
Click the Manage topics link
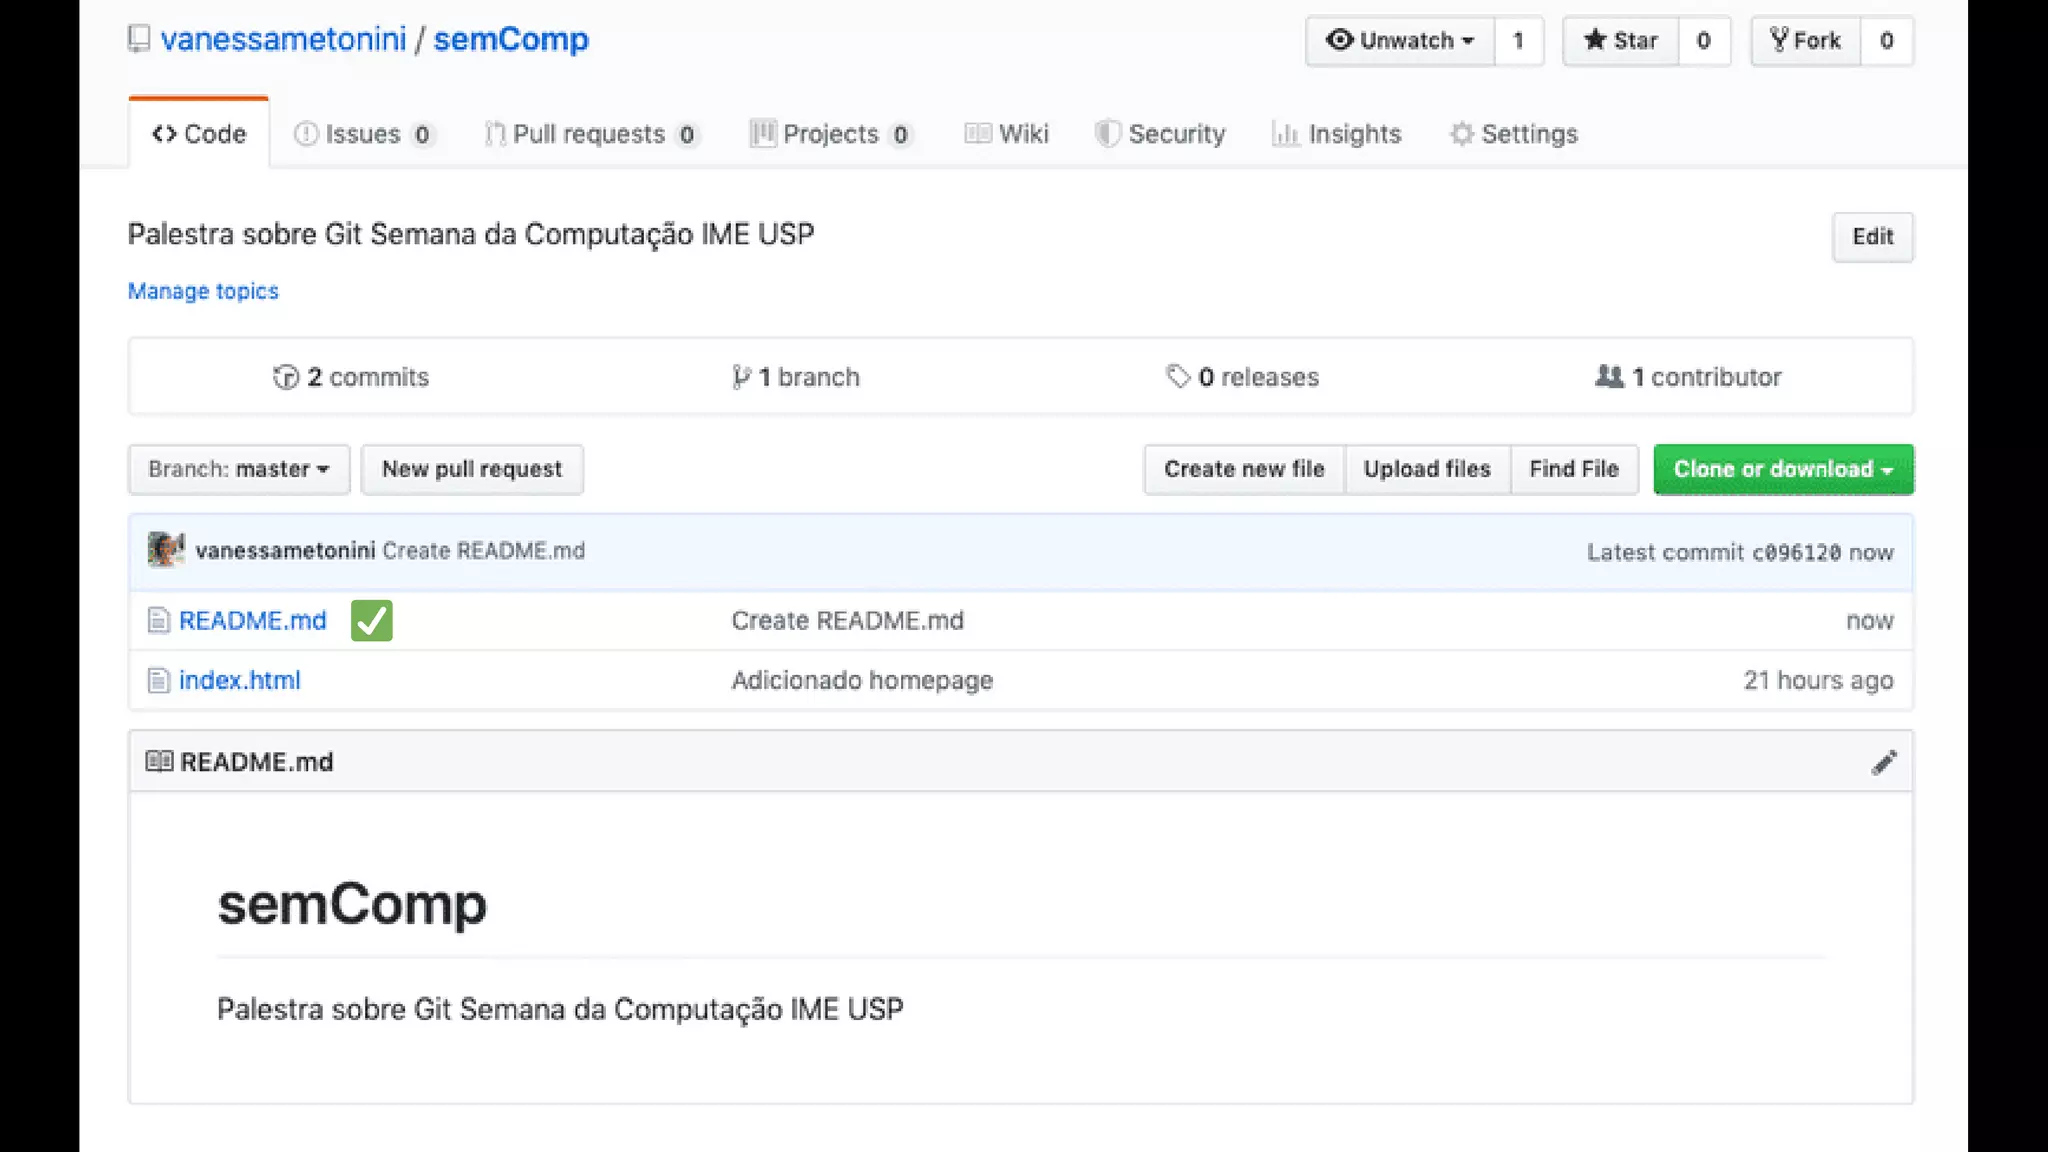[203, 291]
